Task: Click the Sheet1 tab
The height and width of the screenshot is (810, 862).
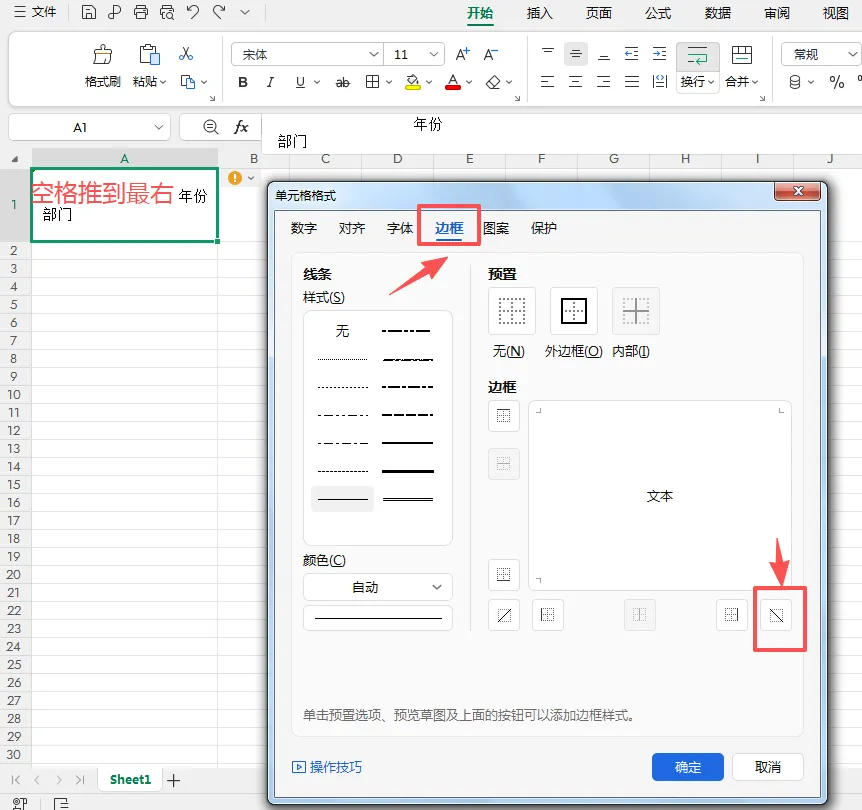Action: point(130,779)
